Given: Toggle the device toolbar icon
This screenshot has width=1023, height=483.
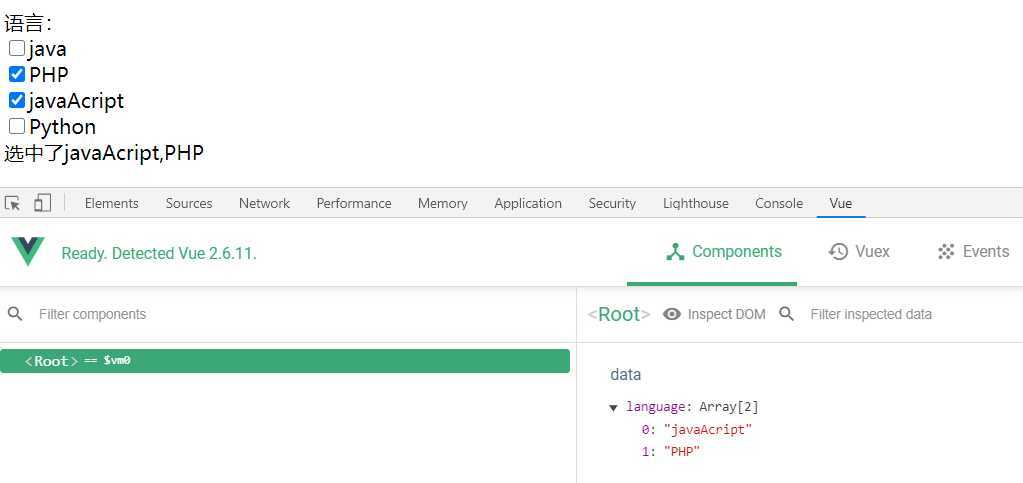Looking at the screenshot, I should click(42, 203).
